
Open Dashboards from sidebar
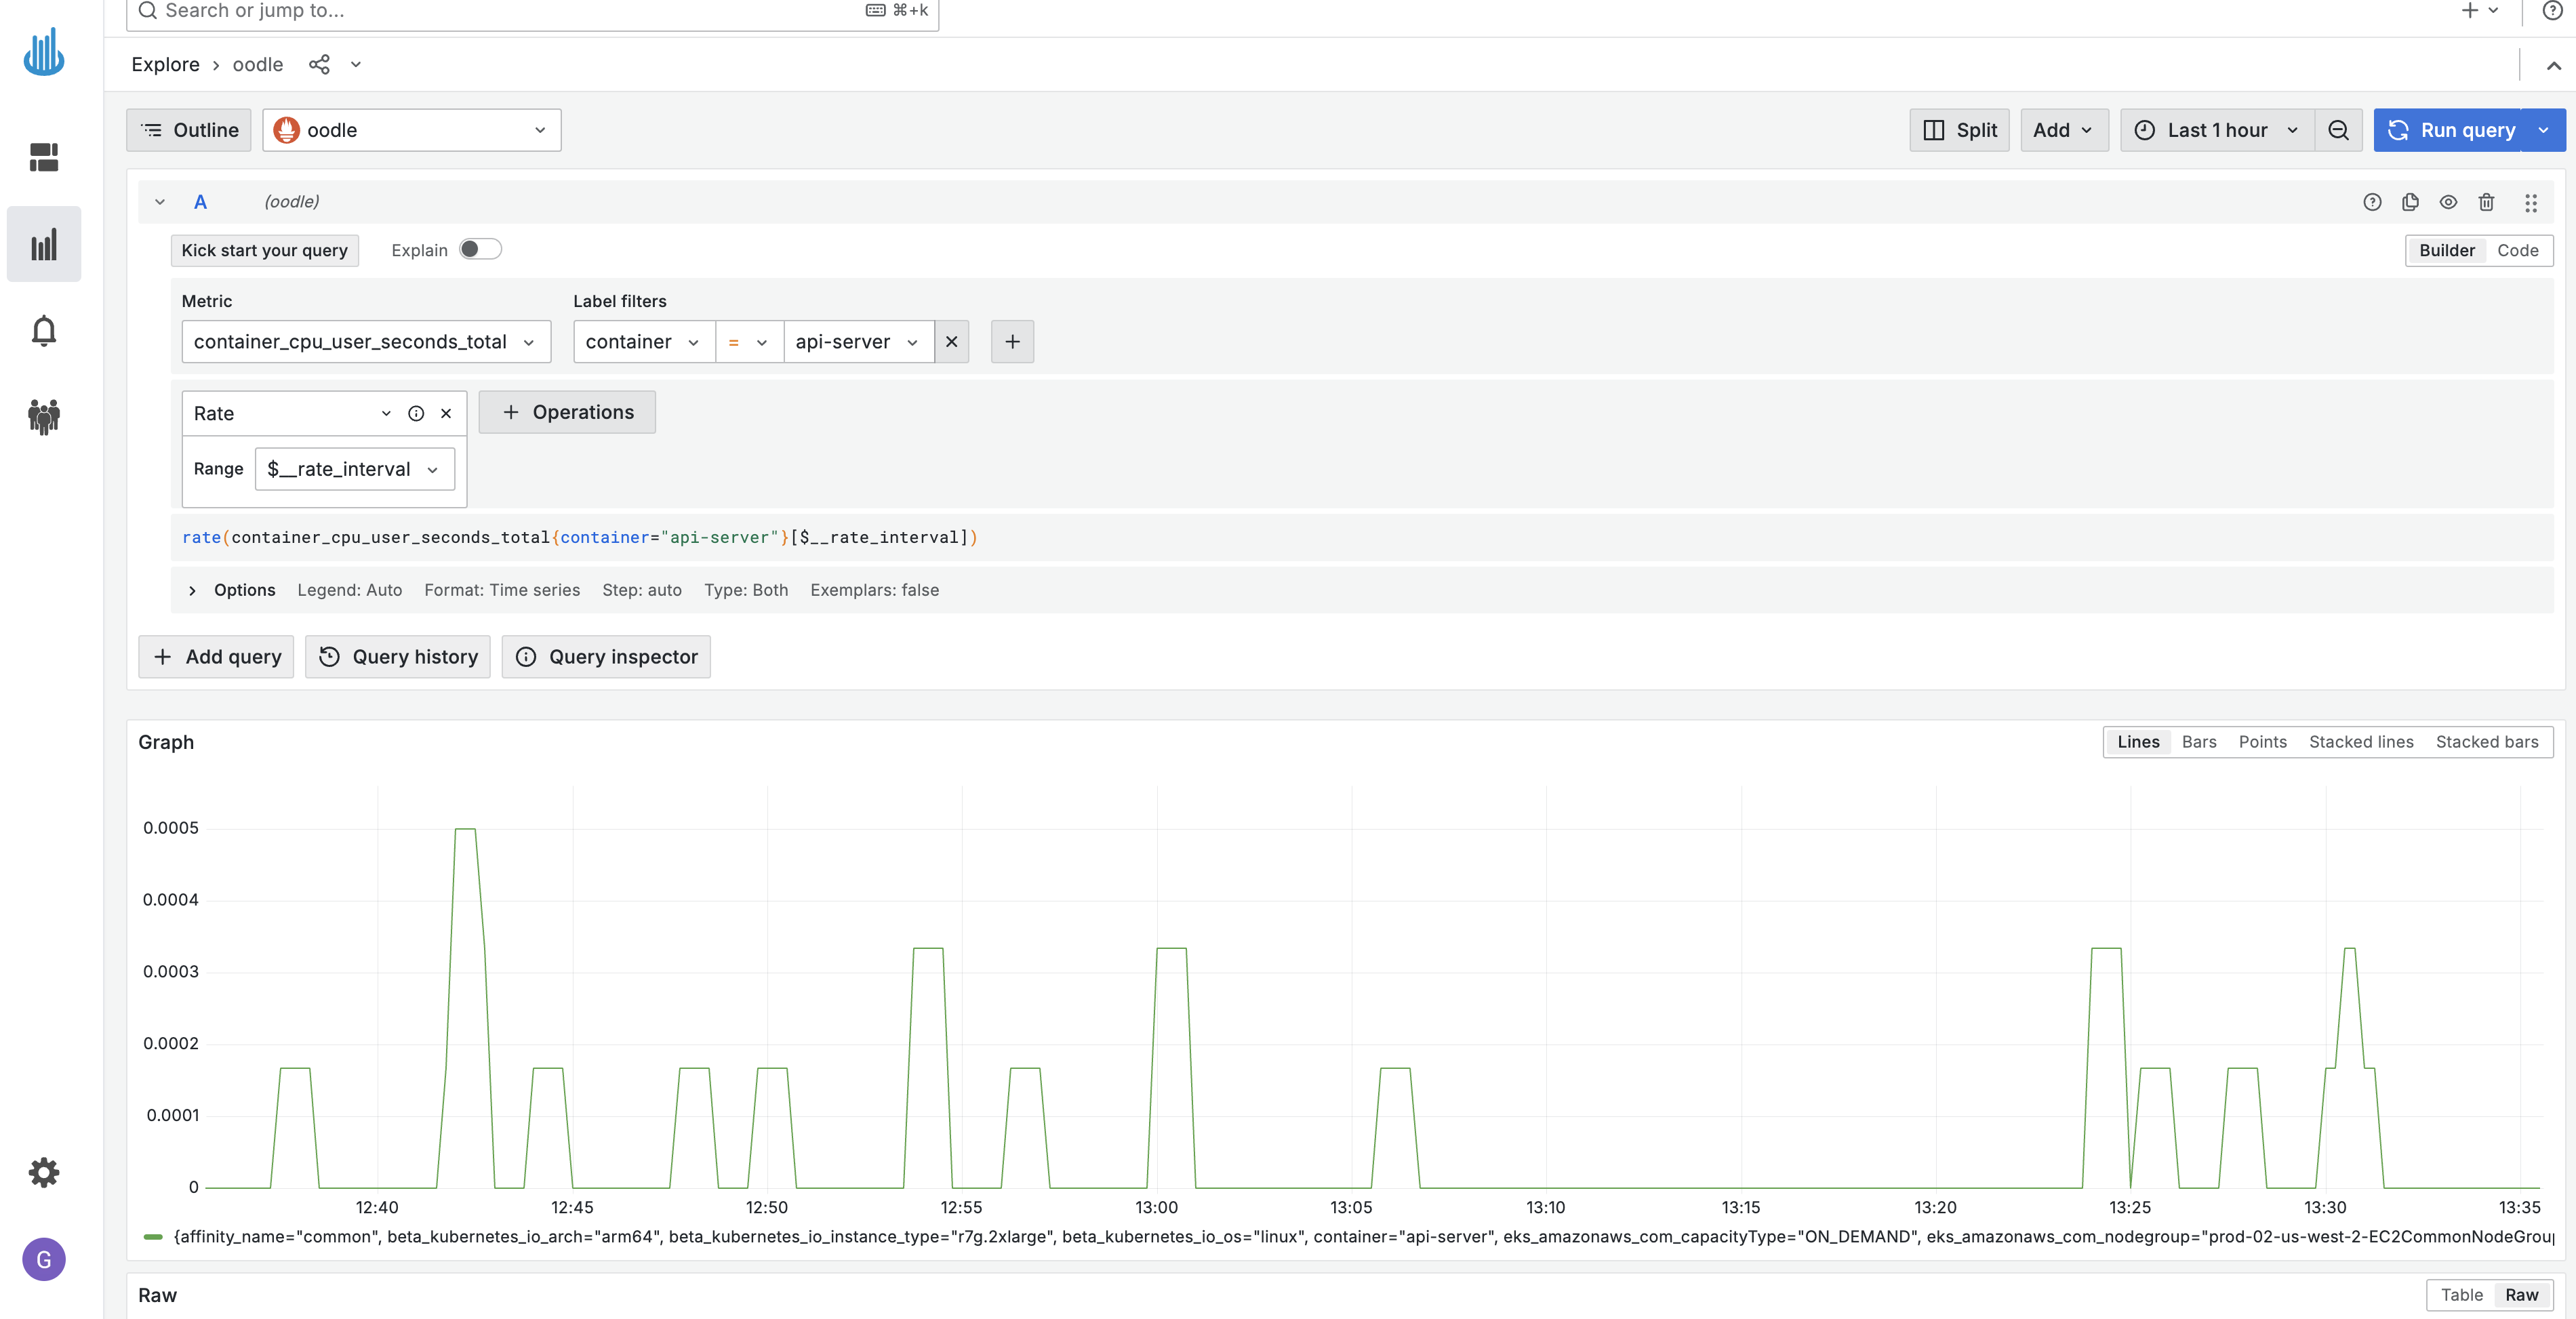click(44, 157)
